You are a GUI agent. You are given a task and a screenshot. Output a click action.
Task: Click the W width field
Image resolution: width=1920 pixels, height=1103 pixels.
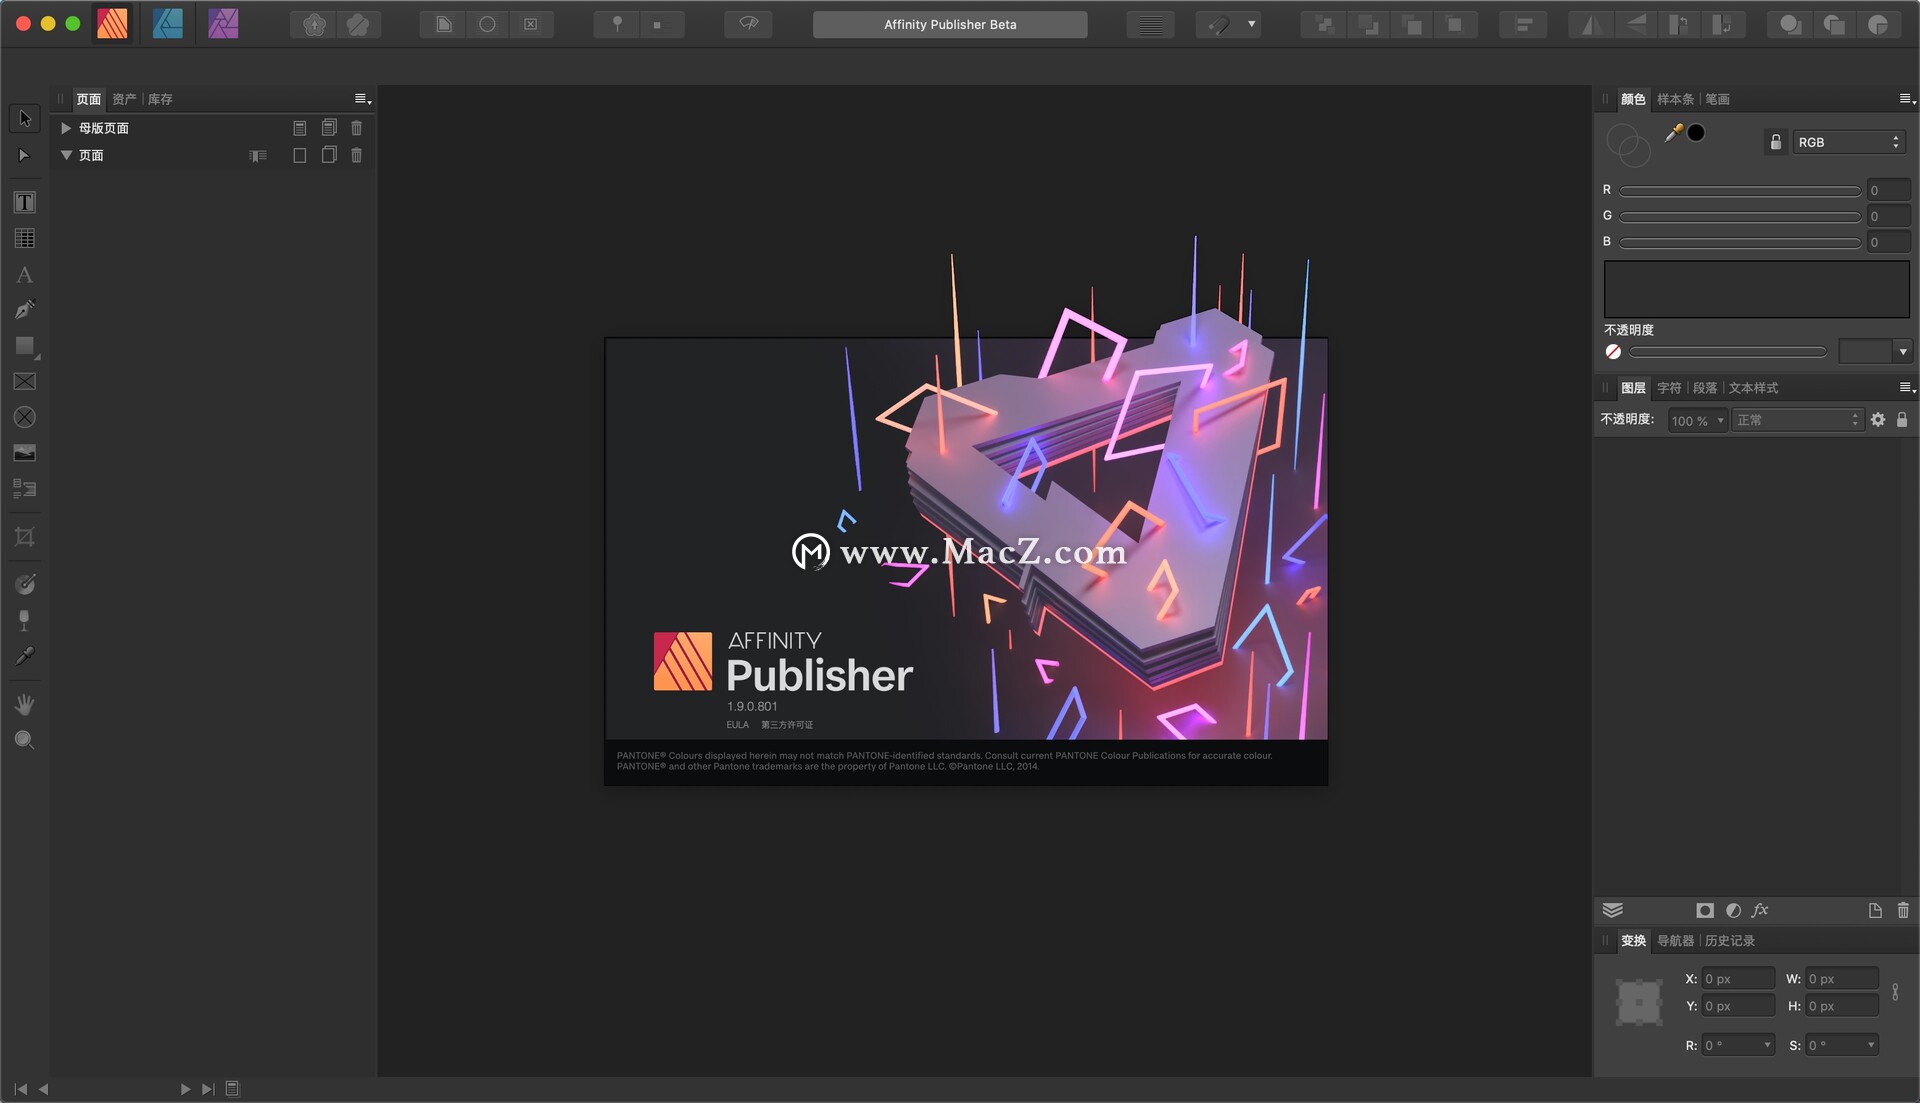(x=1842, y=979)
